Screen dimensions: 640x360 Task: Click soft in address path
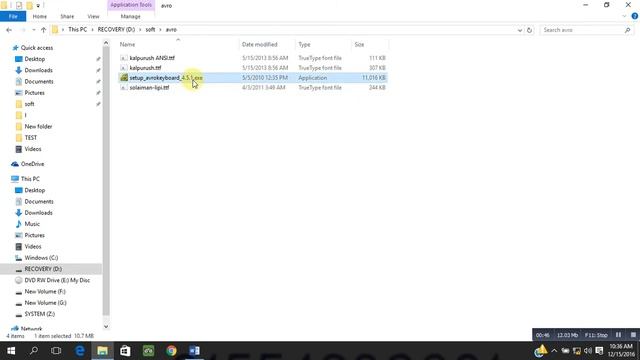(151, 30)
